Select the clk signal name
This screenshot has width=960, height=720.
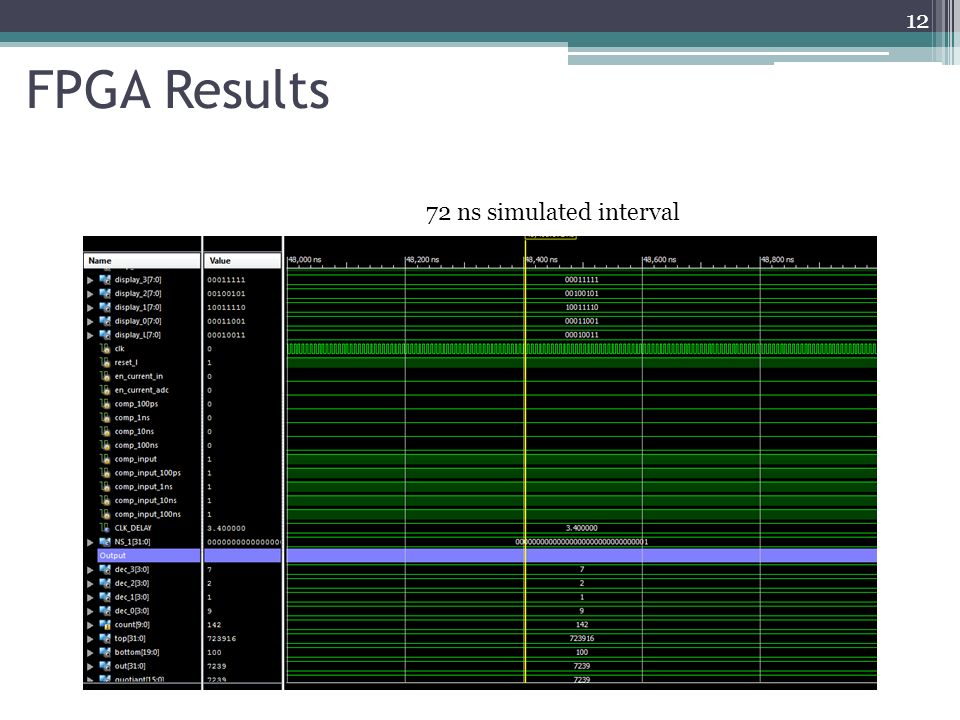point(119,348)
